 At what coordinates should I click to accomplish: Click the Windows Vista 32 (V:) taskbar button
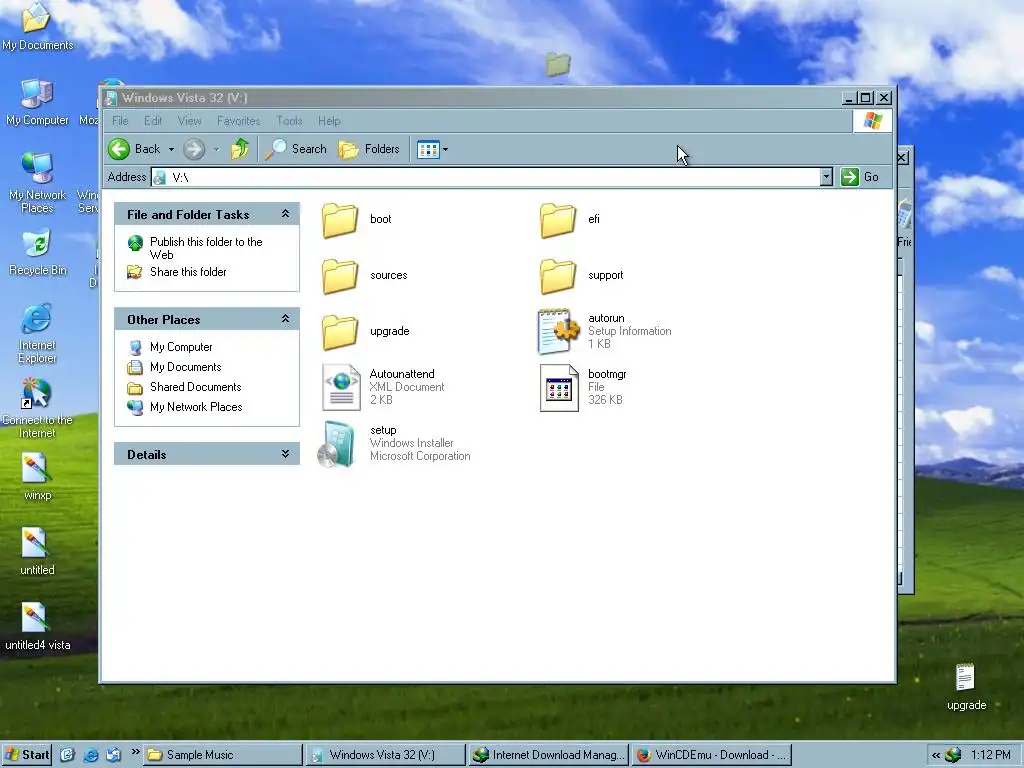[x=385, y=755]
